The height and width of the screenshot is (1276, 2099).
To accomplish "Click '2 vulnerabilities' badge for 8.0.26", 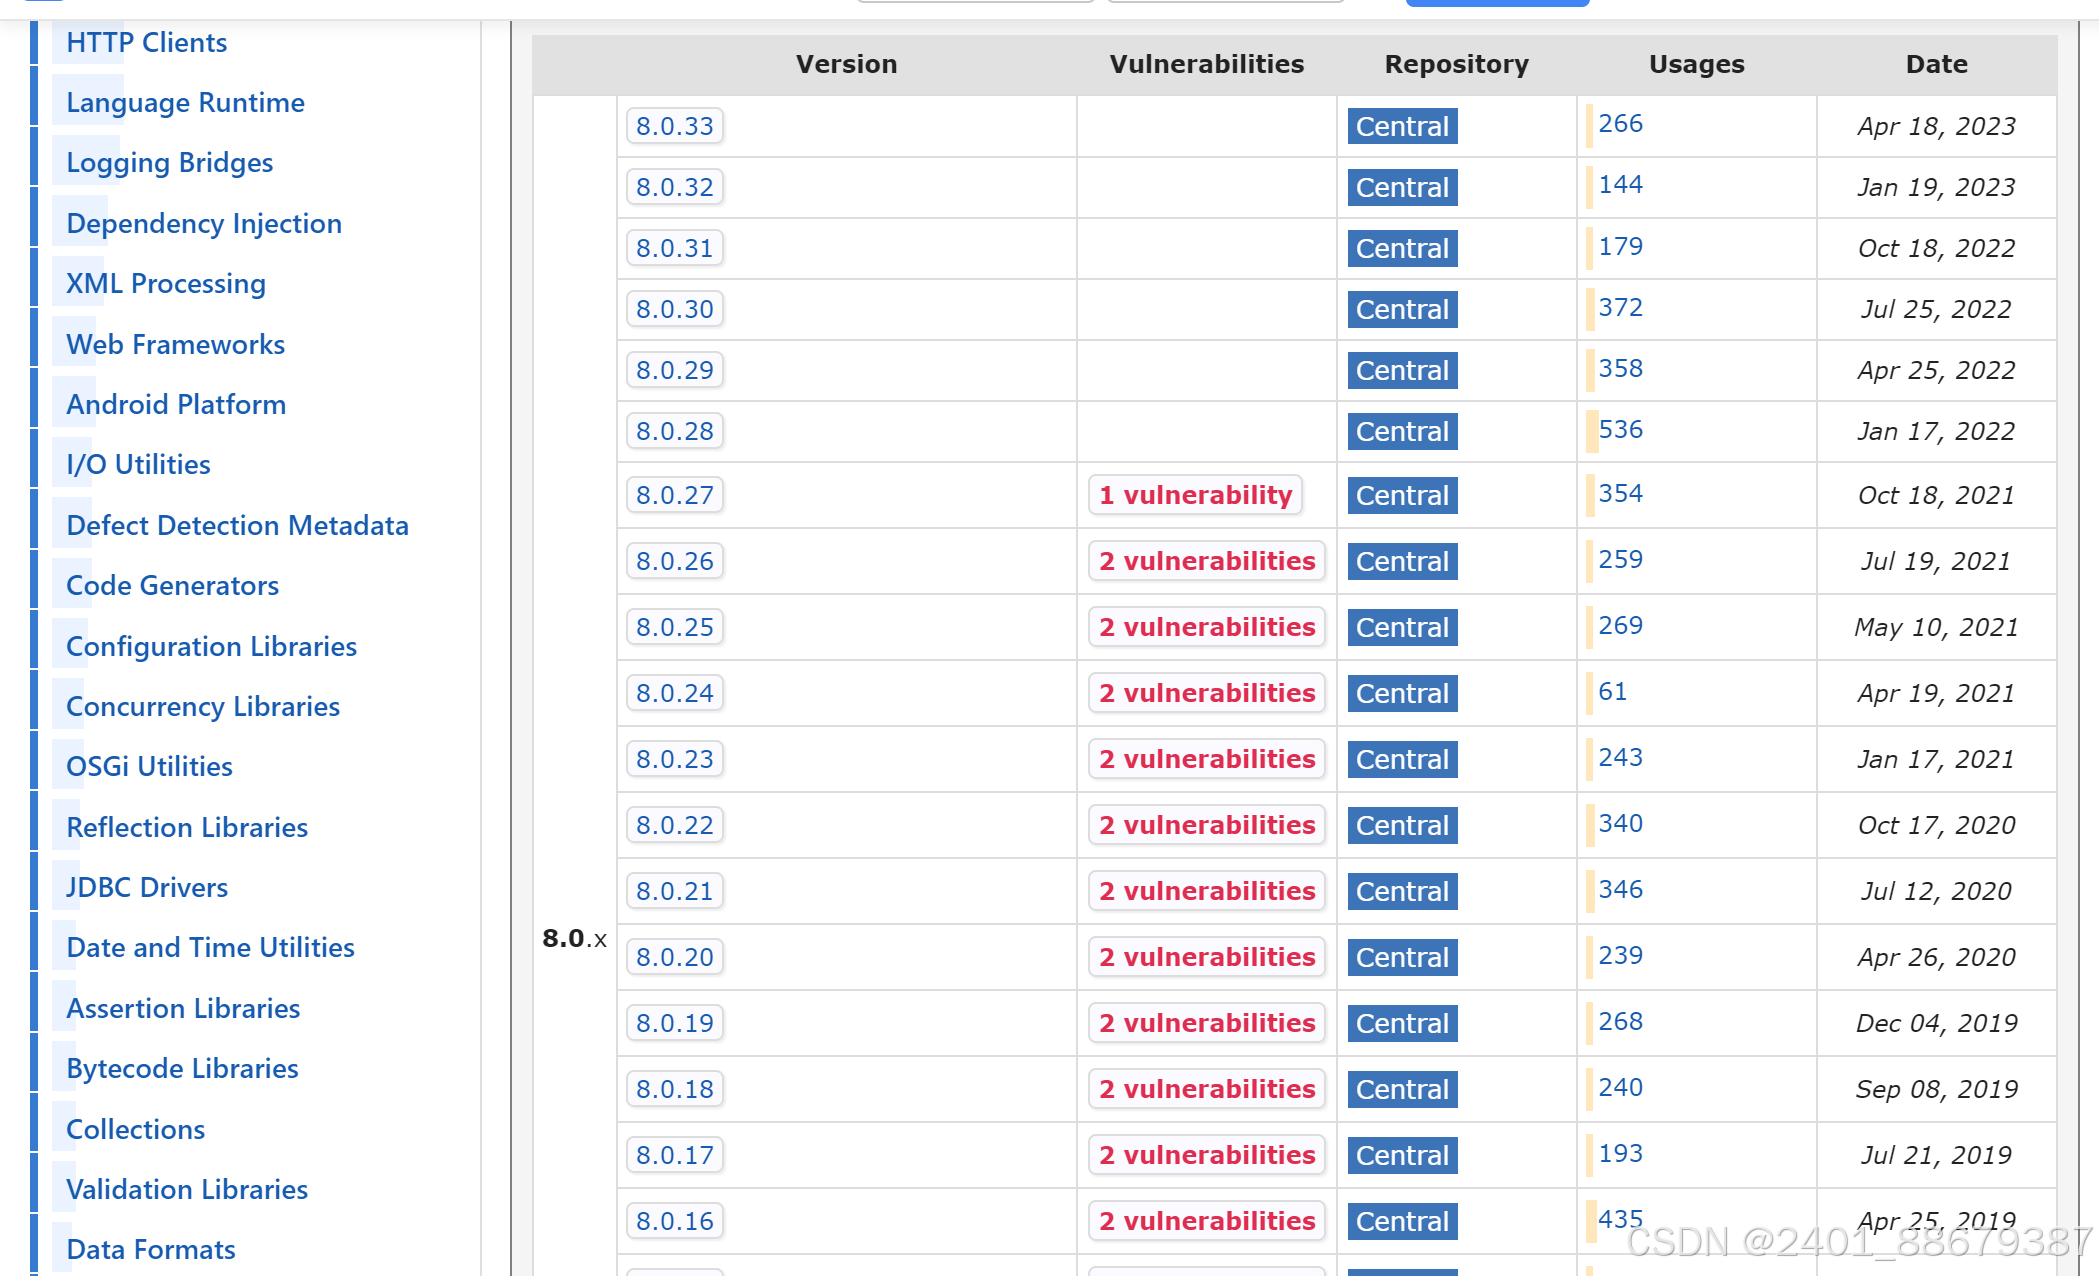I will point(1206,561).
